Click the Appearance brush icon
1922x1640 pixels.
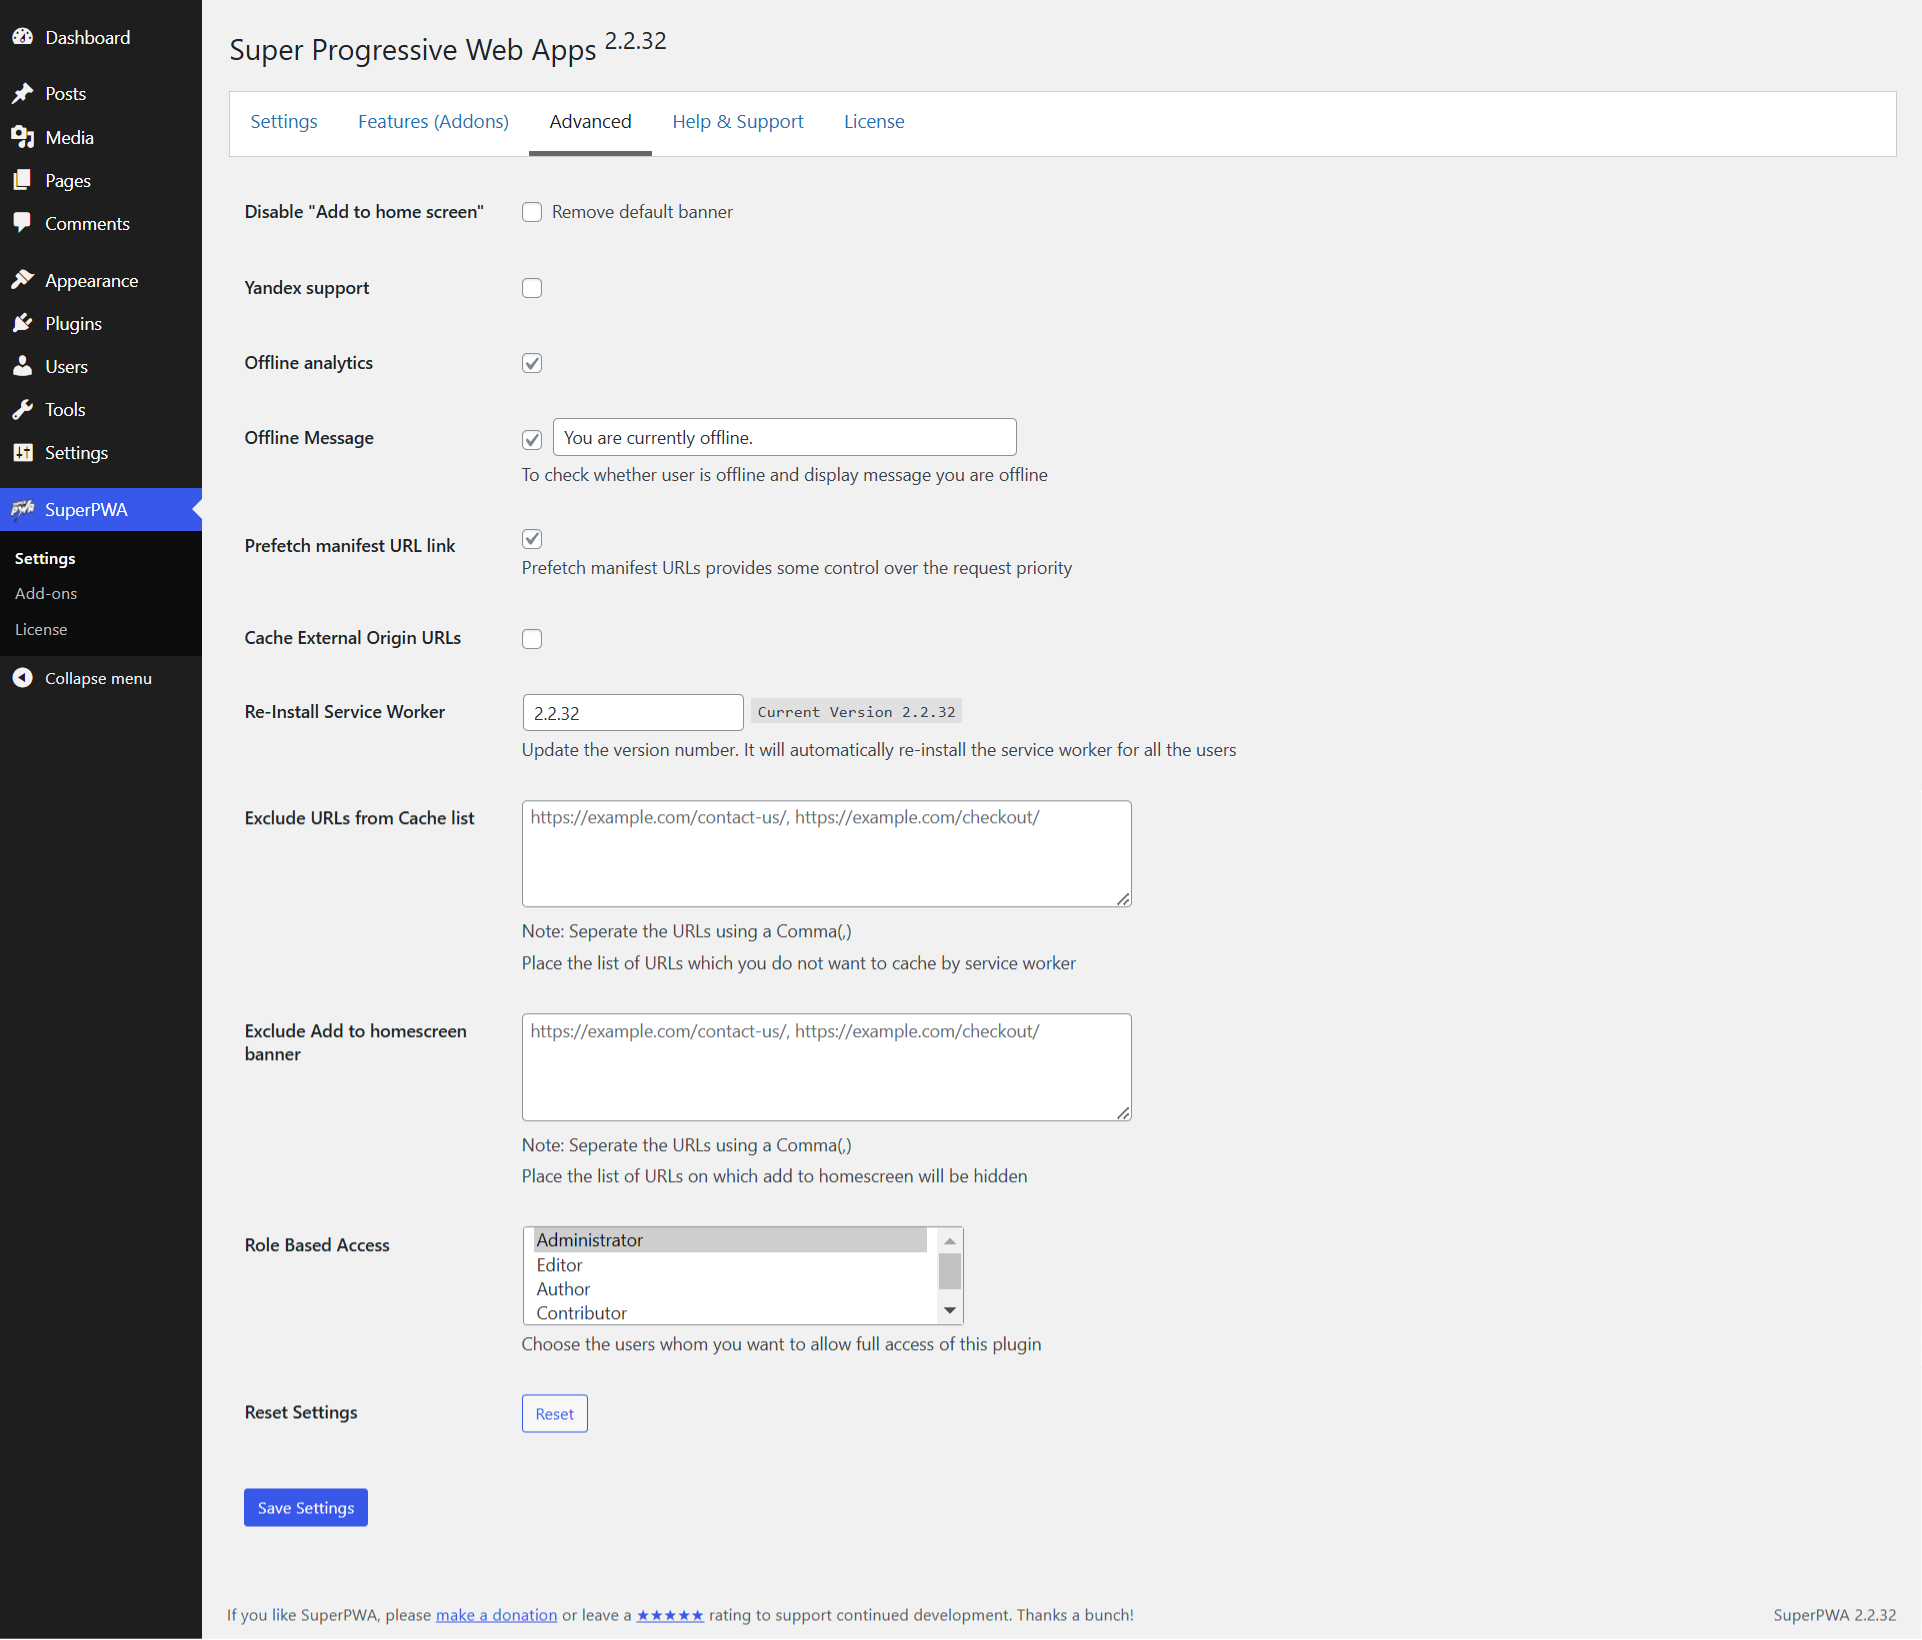point(23,280)
